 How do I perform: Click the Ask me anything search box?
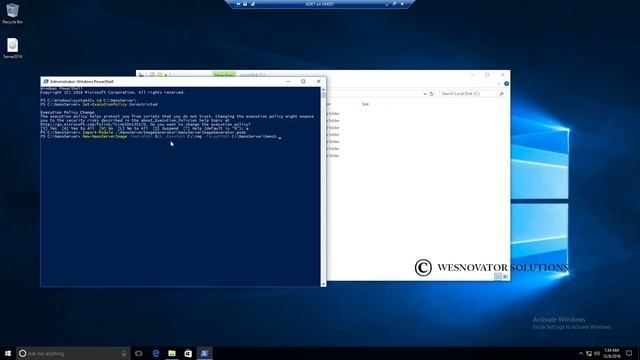(x=73, y=353)
